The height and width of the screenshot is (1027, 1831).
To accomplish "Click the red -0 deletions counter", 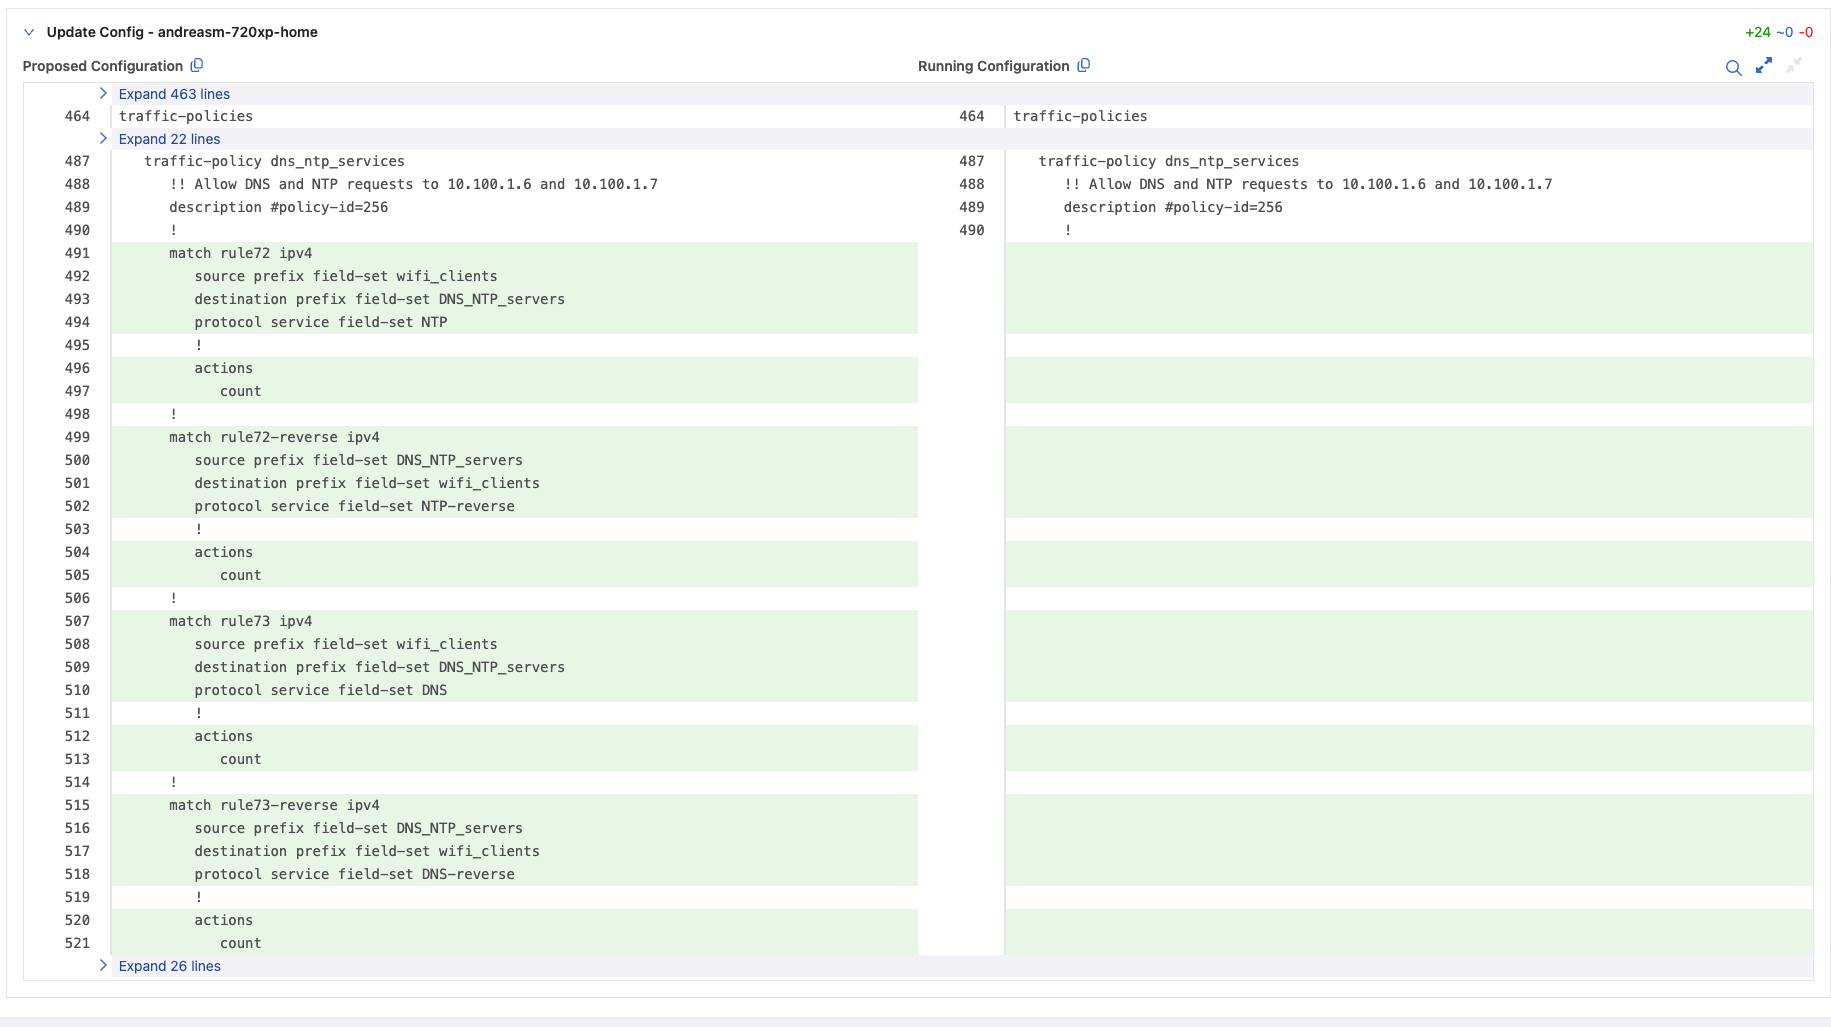I will coord(1806,32).
